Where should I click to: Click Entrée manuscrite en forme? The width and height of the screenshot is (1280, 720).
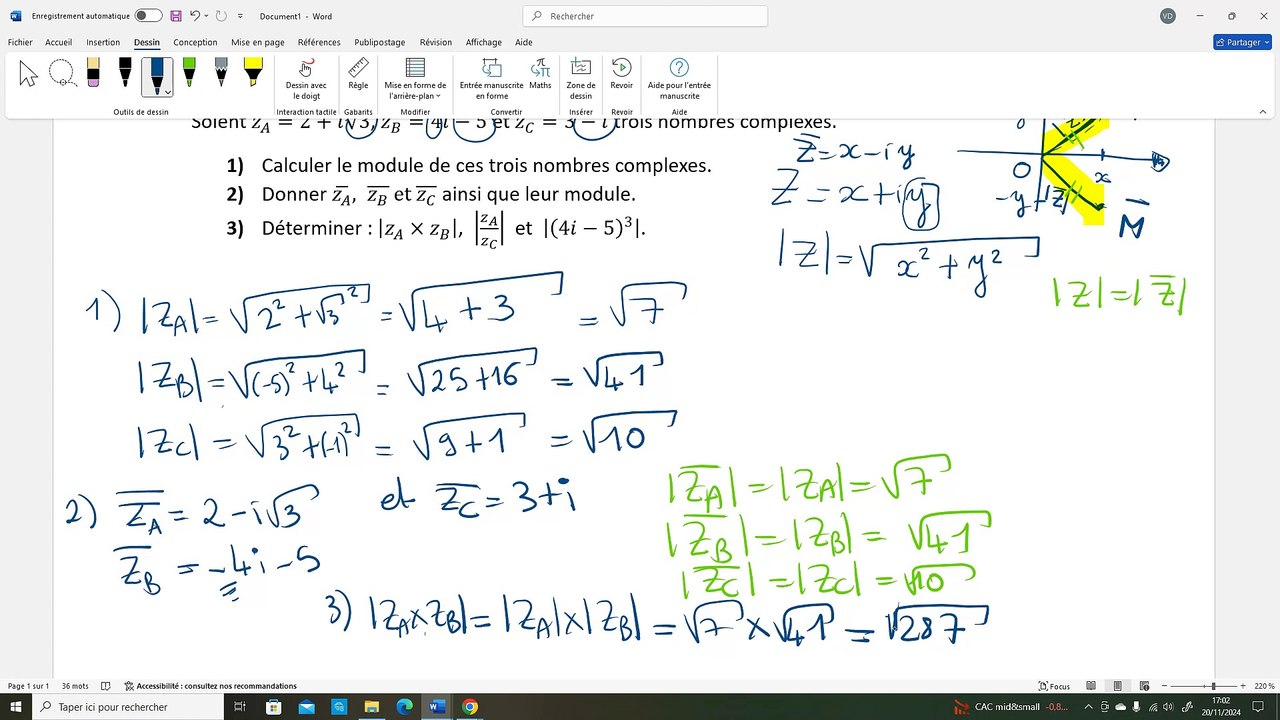[x=491, y=79]
